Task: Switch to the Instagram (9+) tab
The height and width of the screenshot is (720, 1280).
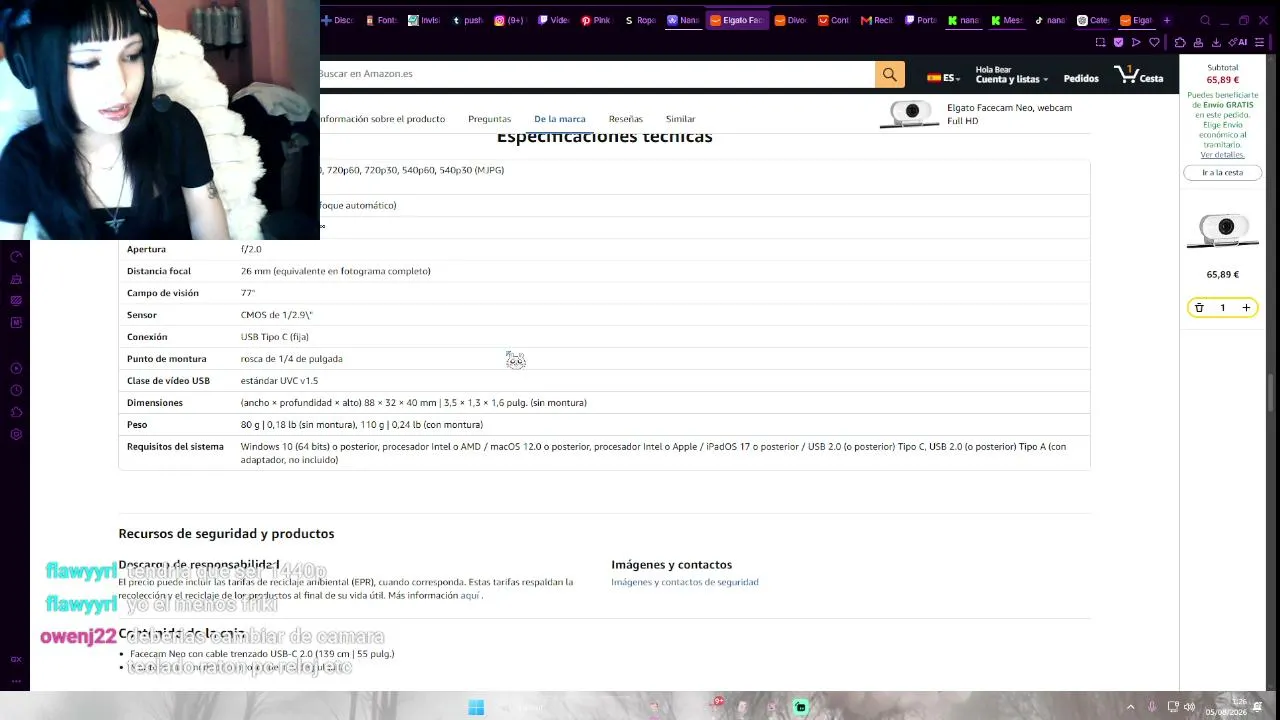Action: [x=510, y=20]
